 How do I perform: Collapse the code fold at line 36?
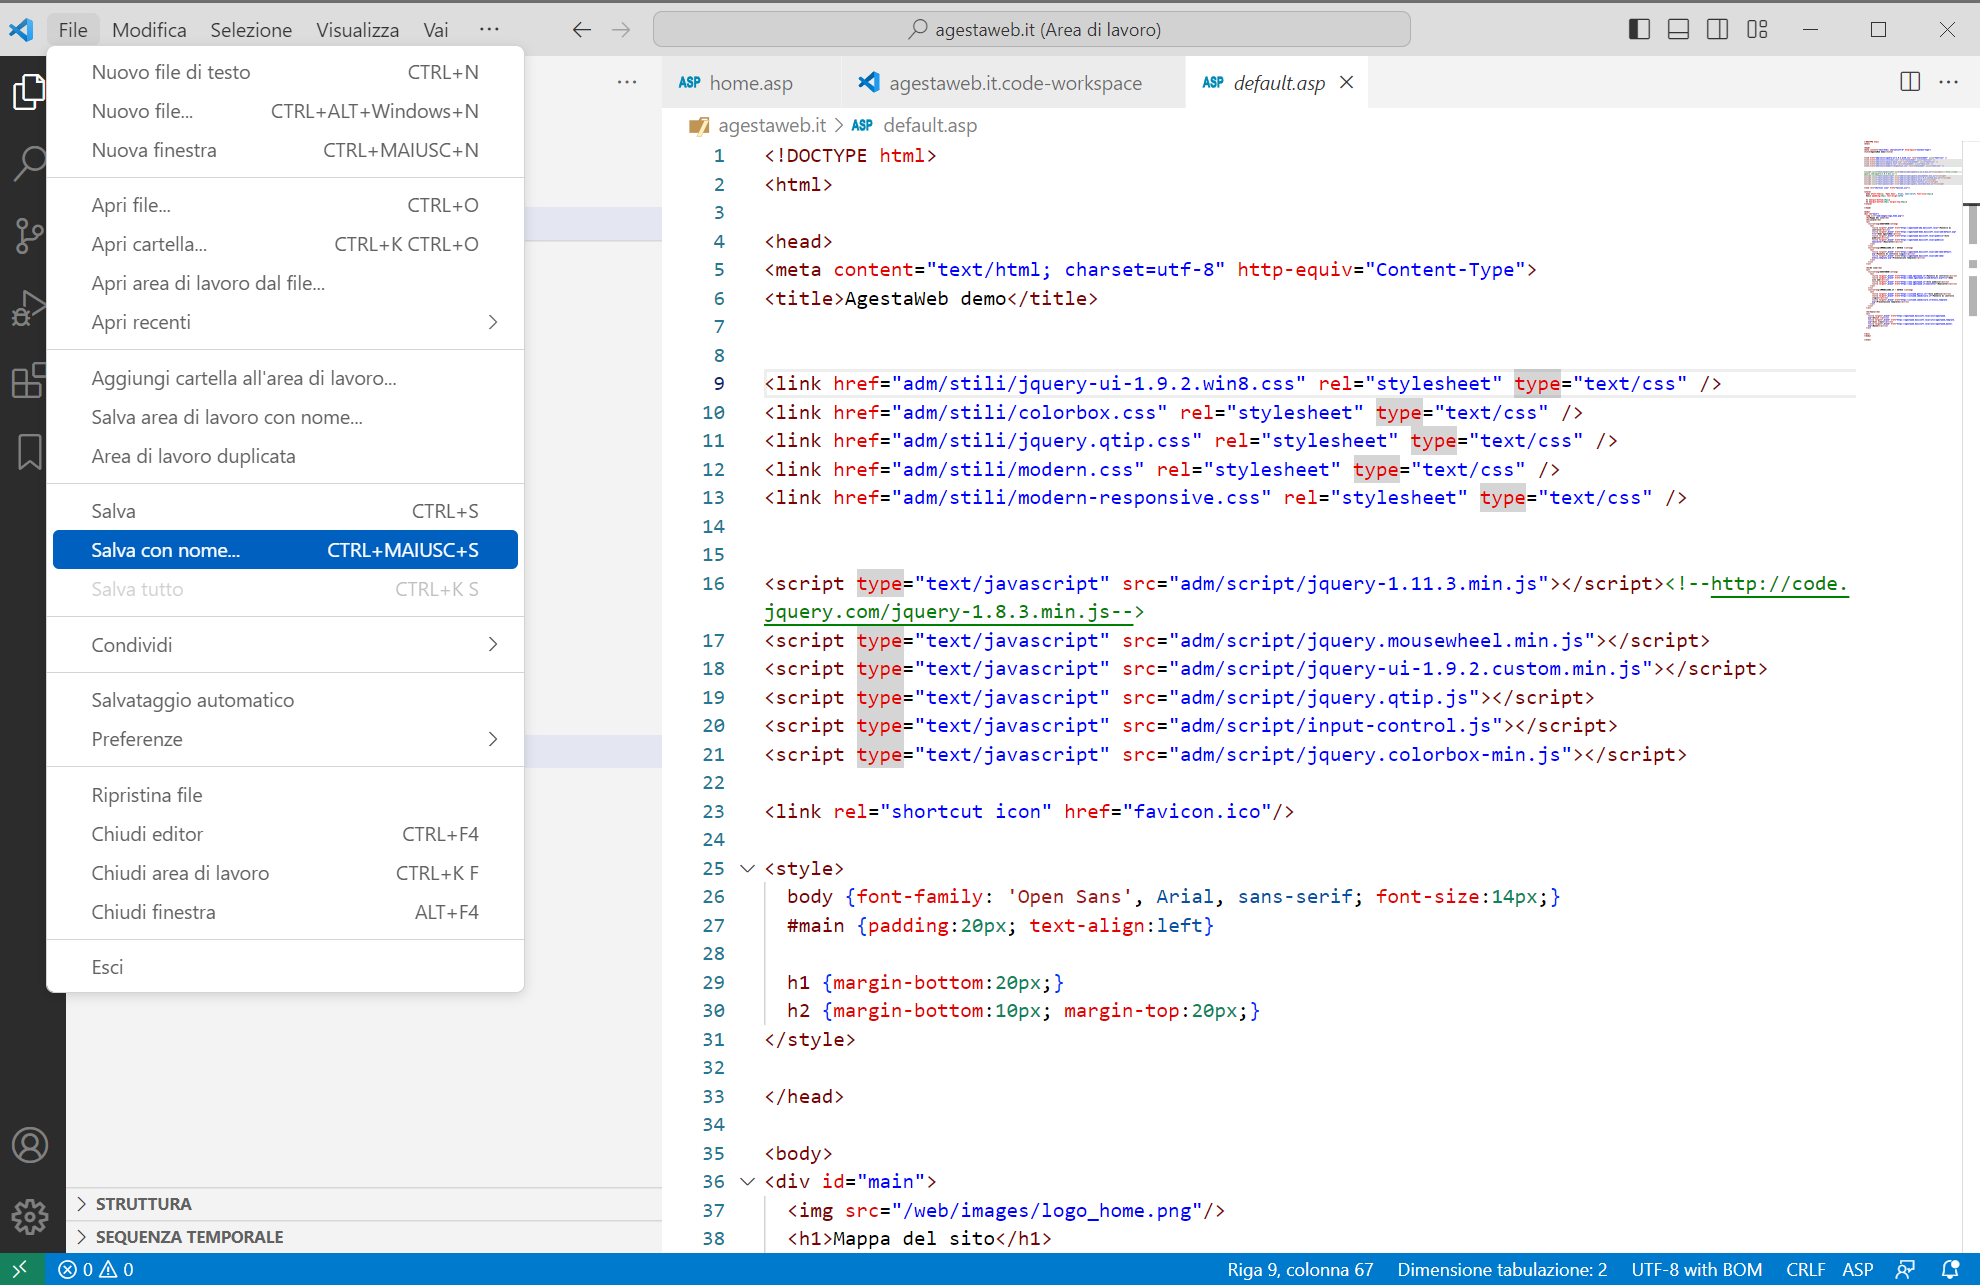click(747, 1181)
